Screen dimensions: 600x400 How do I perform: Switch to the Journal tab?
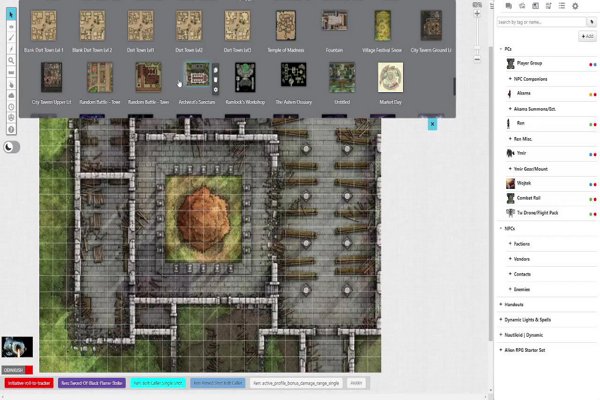tap(535, 6)
